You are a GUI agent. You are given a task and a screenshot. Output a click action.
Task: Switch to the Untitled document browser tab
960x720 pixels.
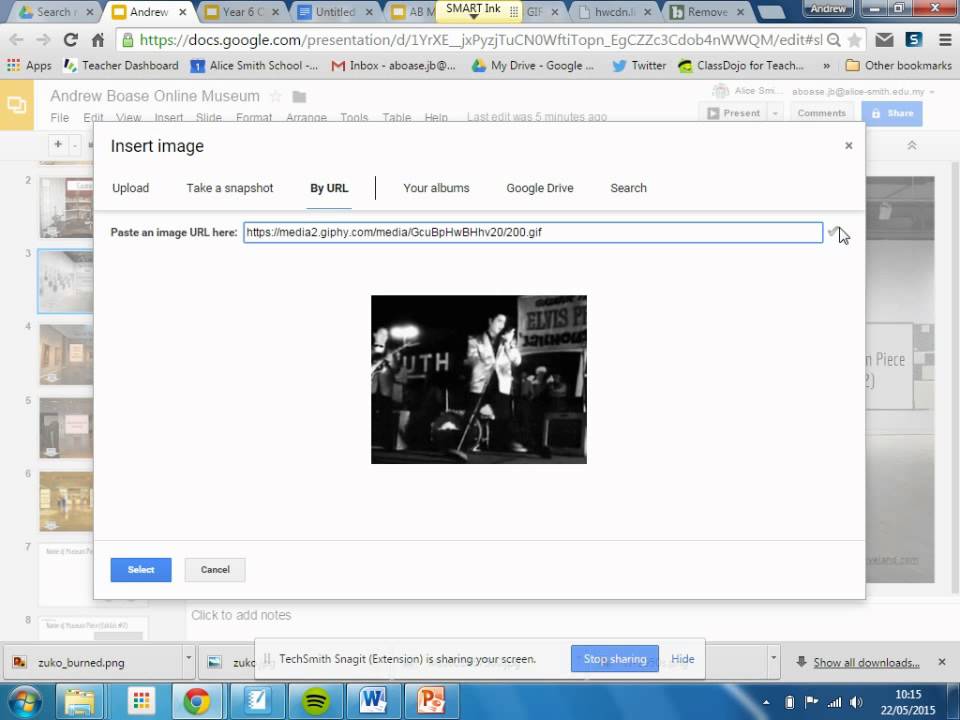335,12
